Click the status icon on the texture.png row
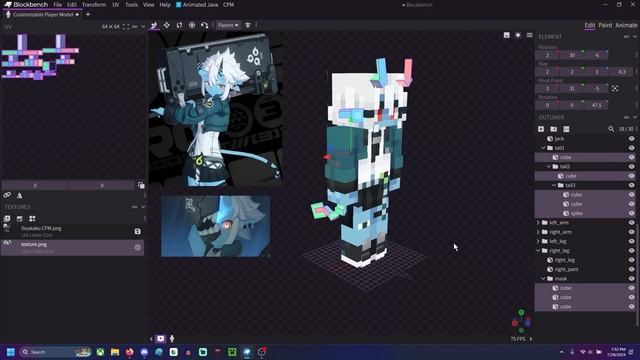640x360 pixels. (138, 247)
